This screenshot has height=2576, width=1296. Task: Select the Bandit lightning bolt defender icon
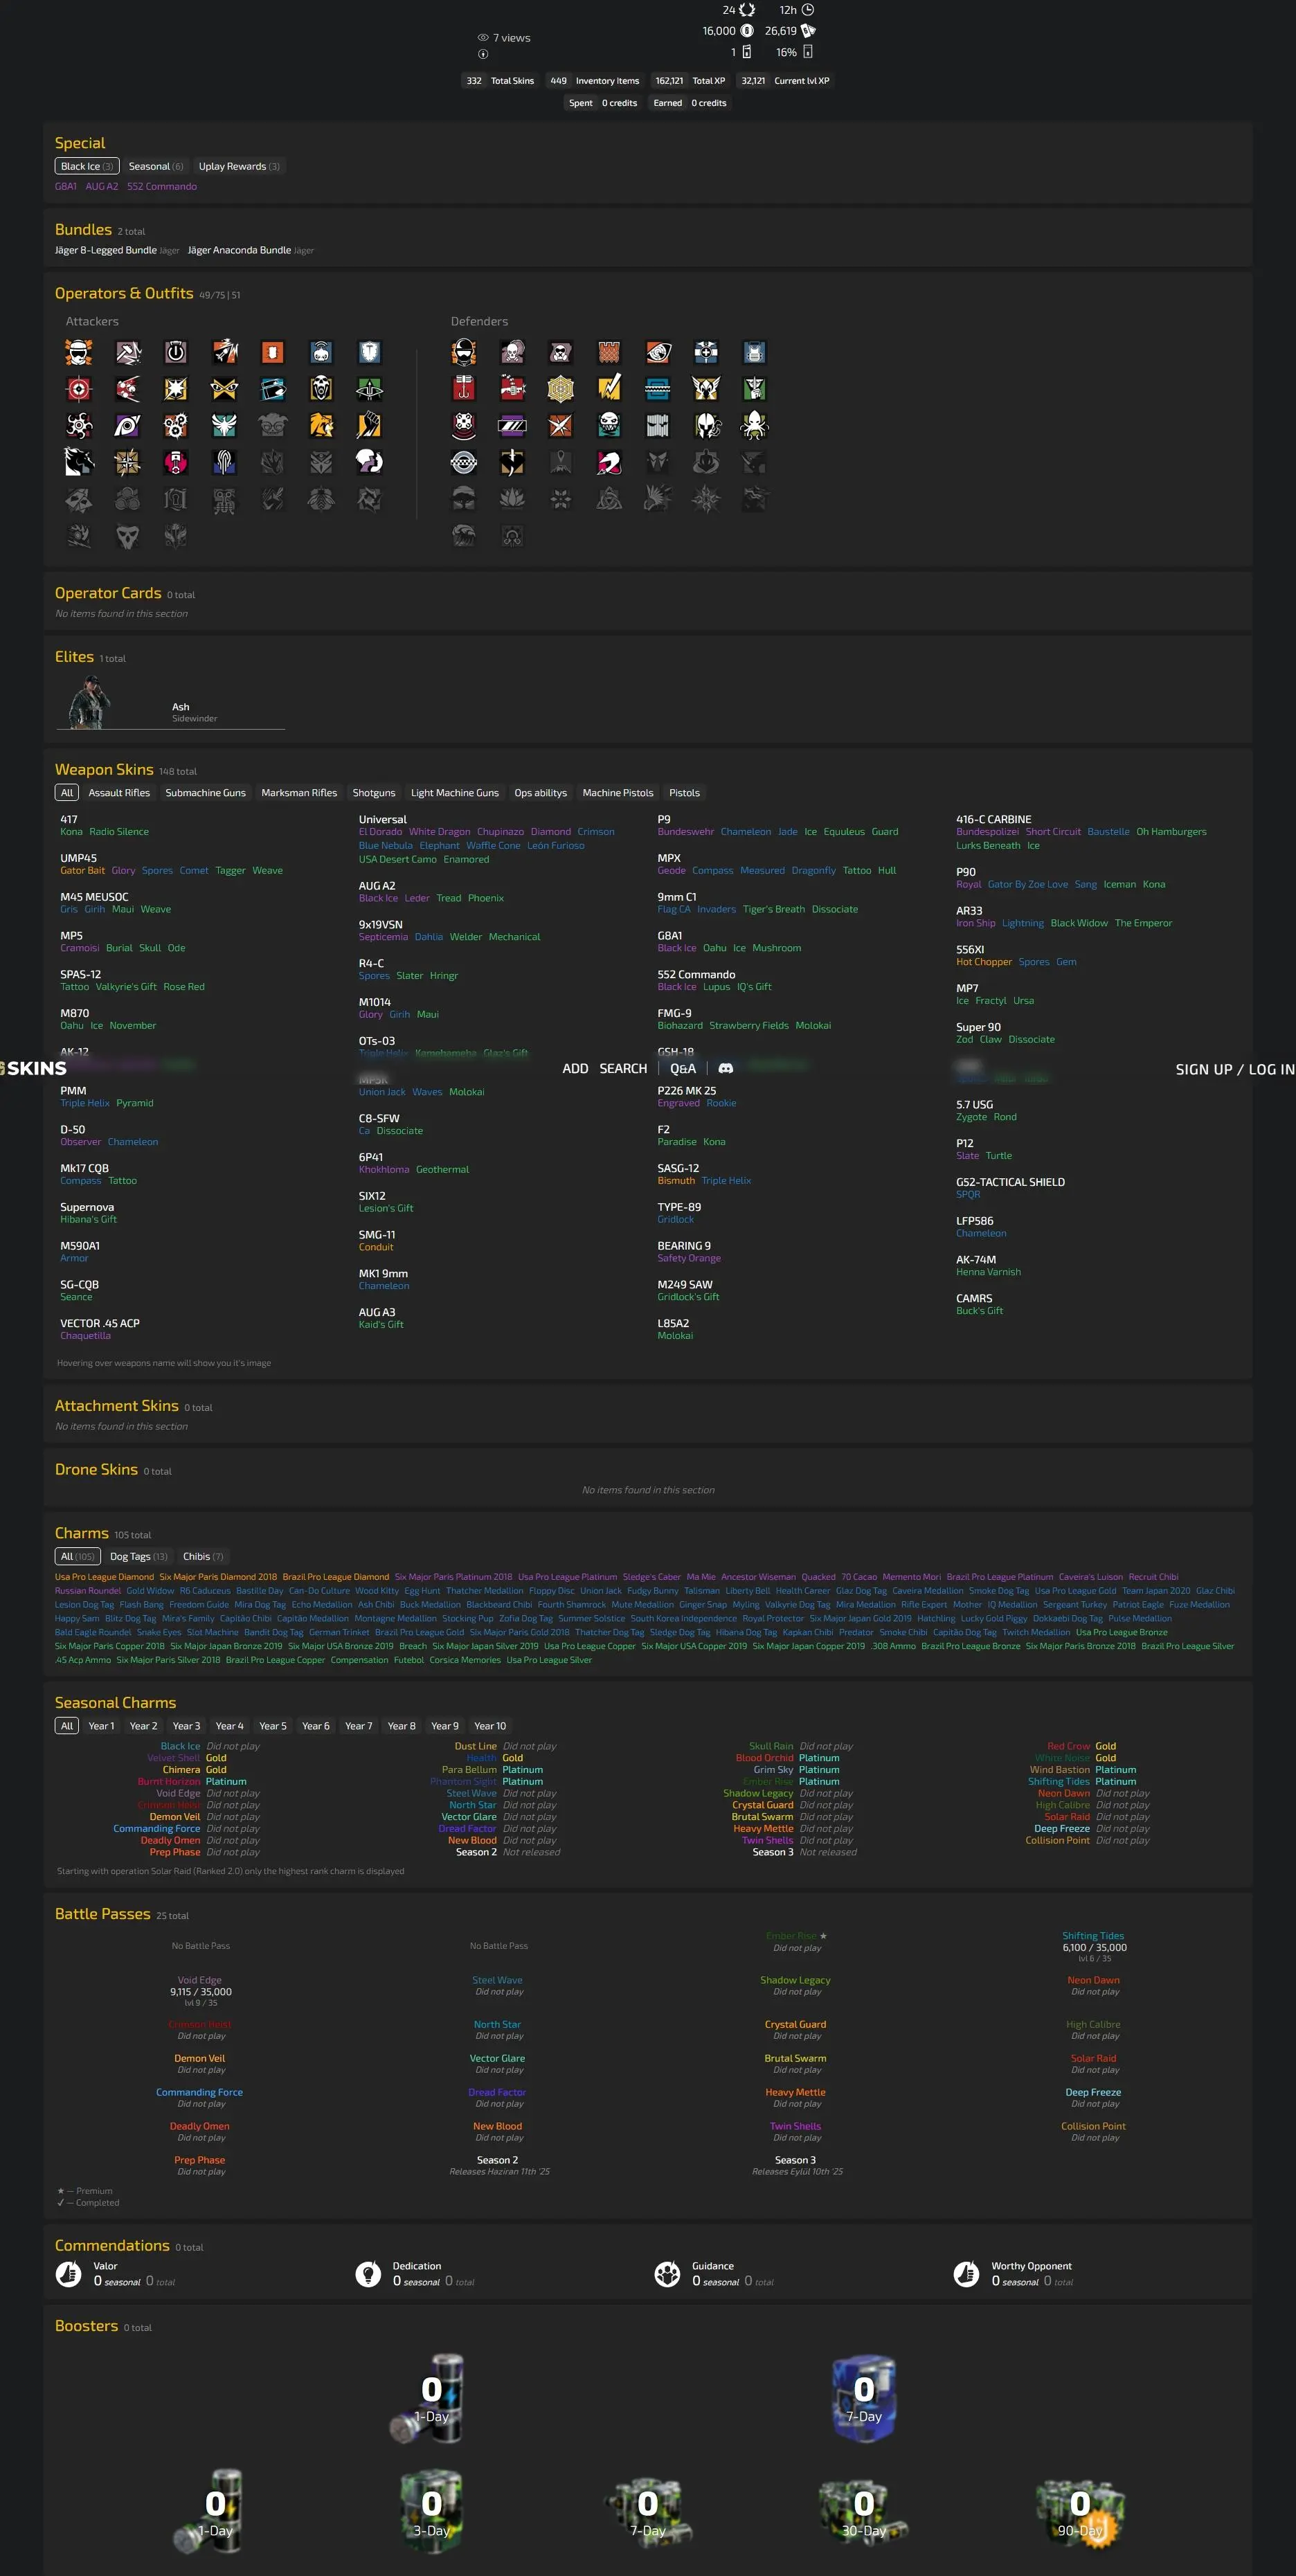point(609,389)
